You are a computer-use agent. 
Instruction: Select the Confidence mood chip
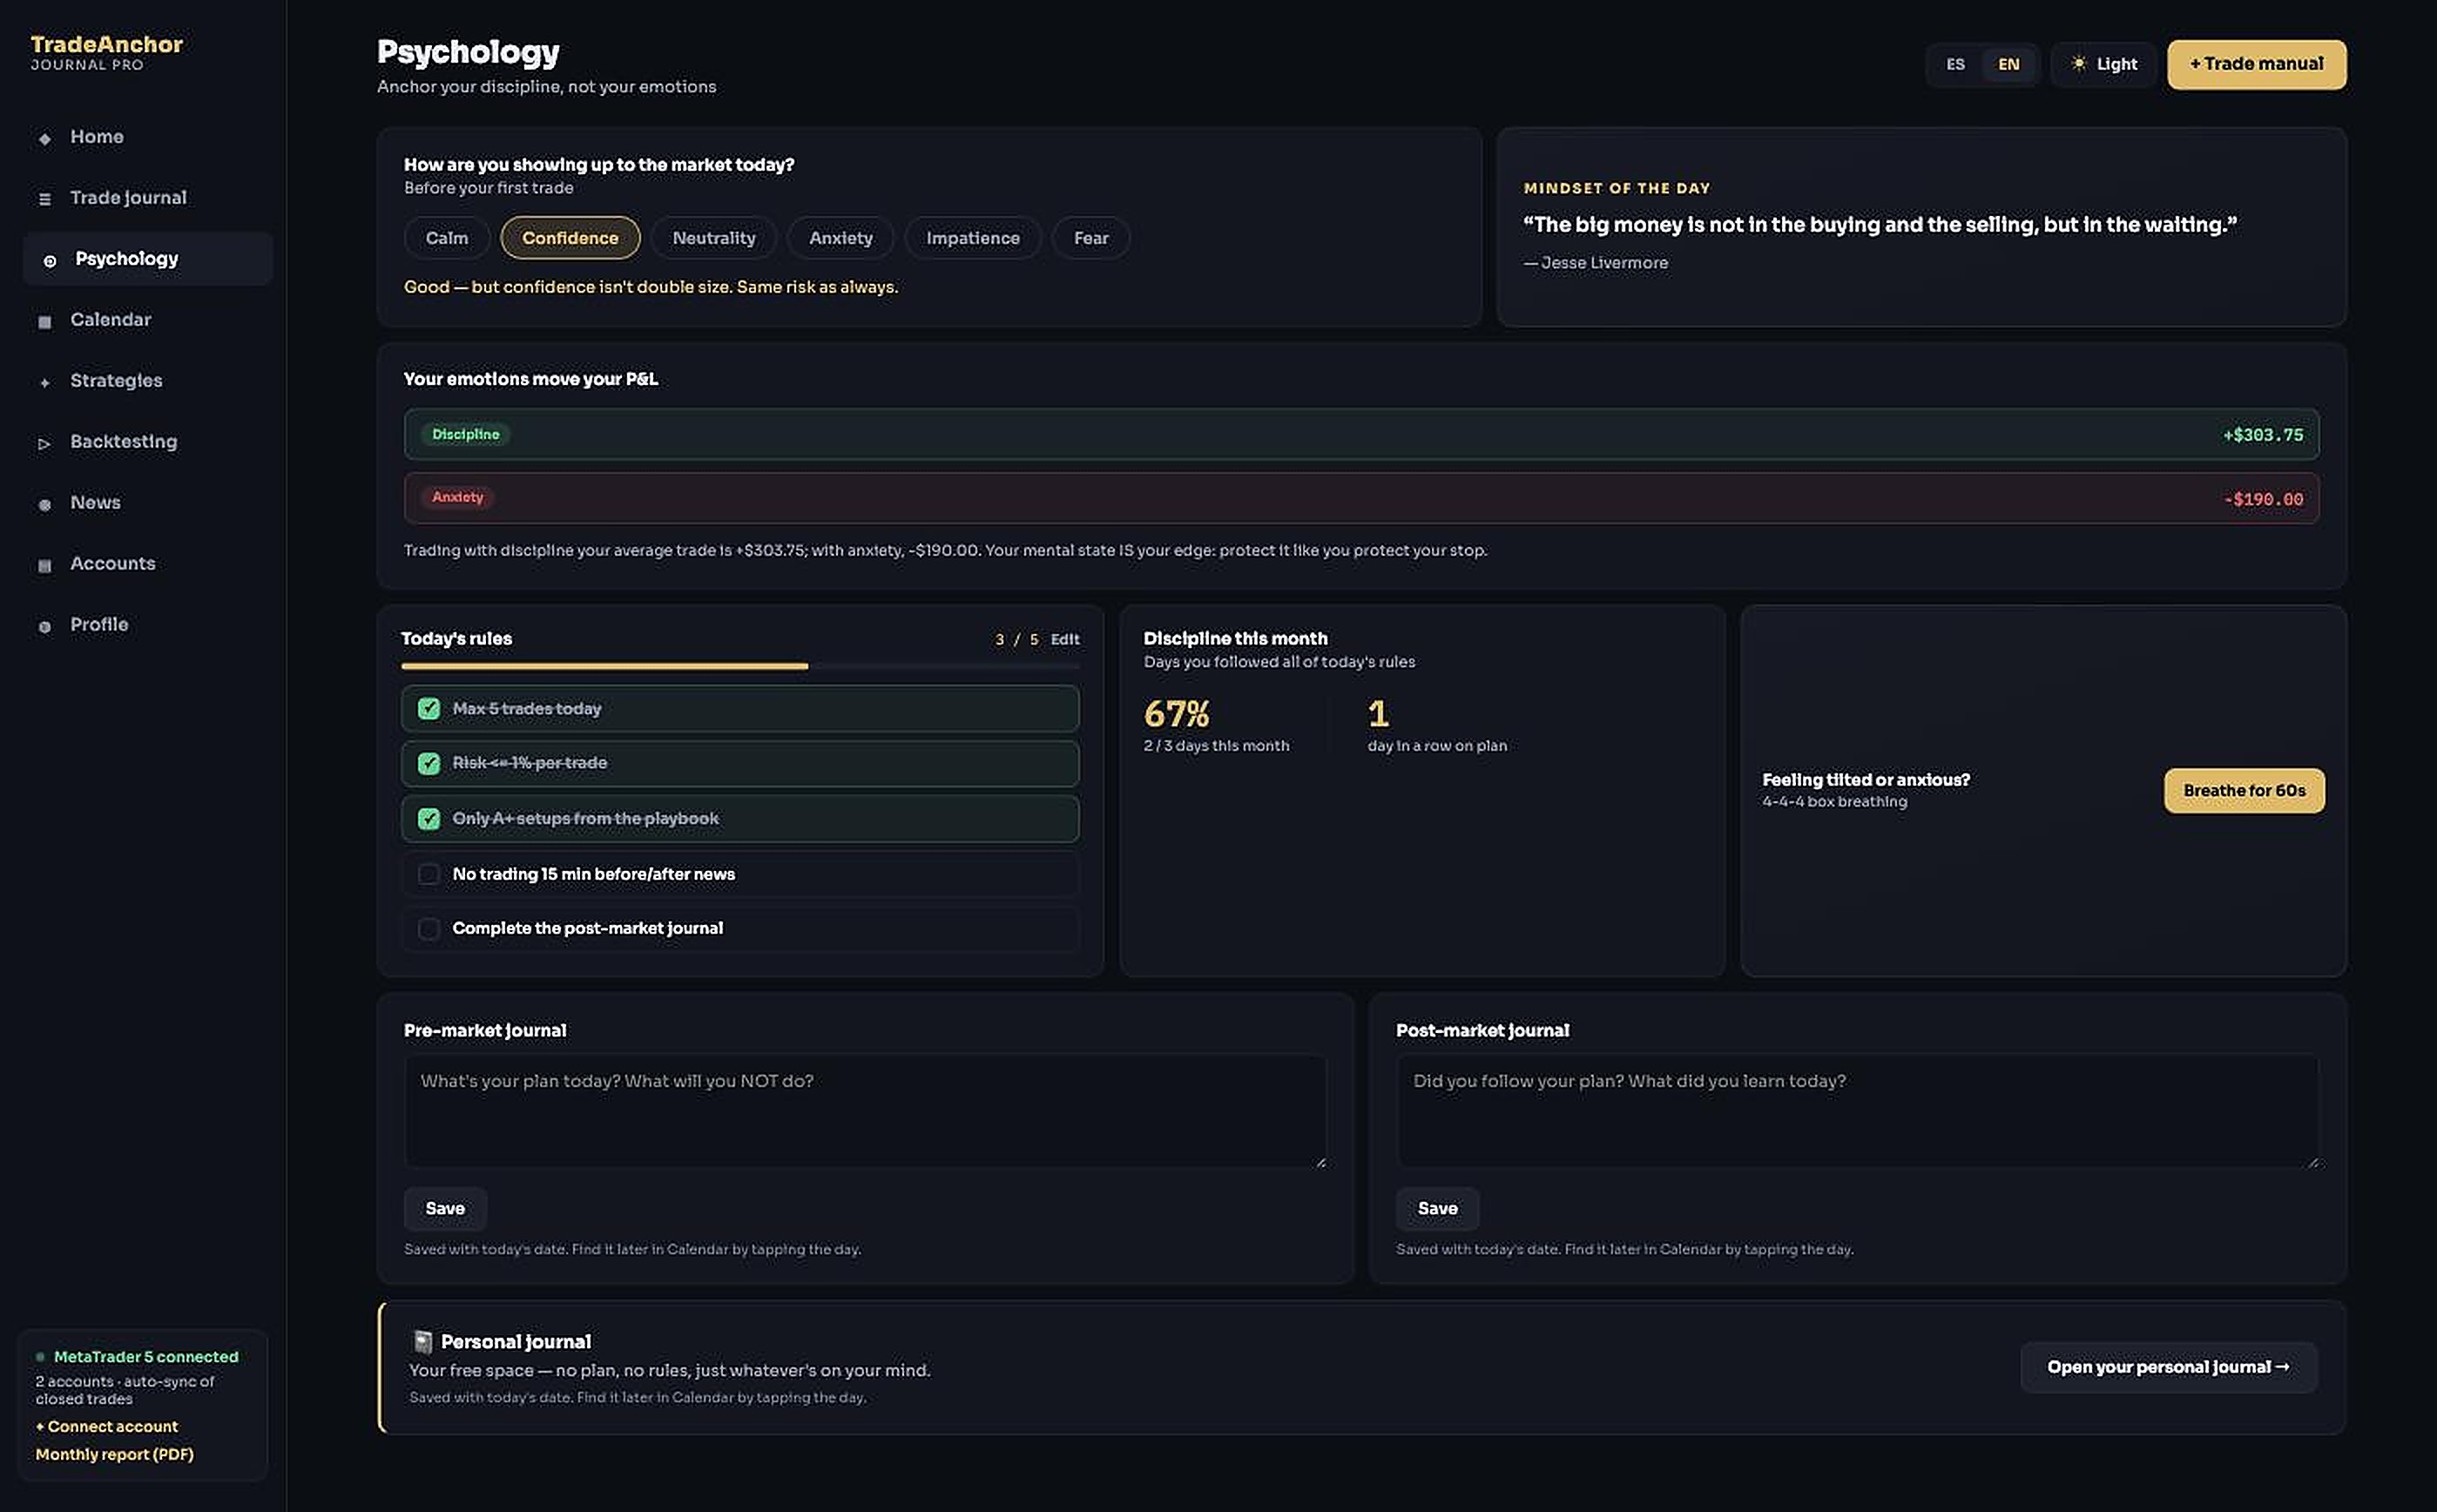click(x=570, y=238)
